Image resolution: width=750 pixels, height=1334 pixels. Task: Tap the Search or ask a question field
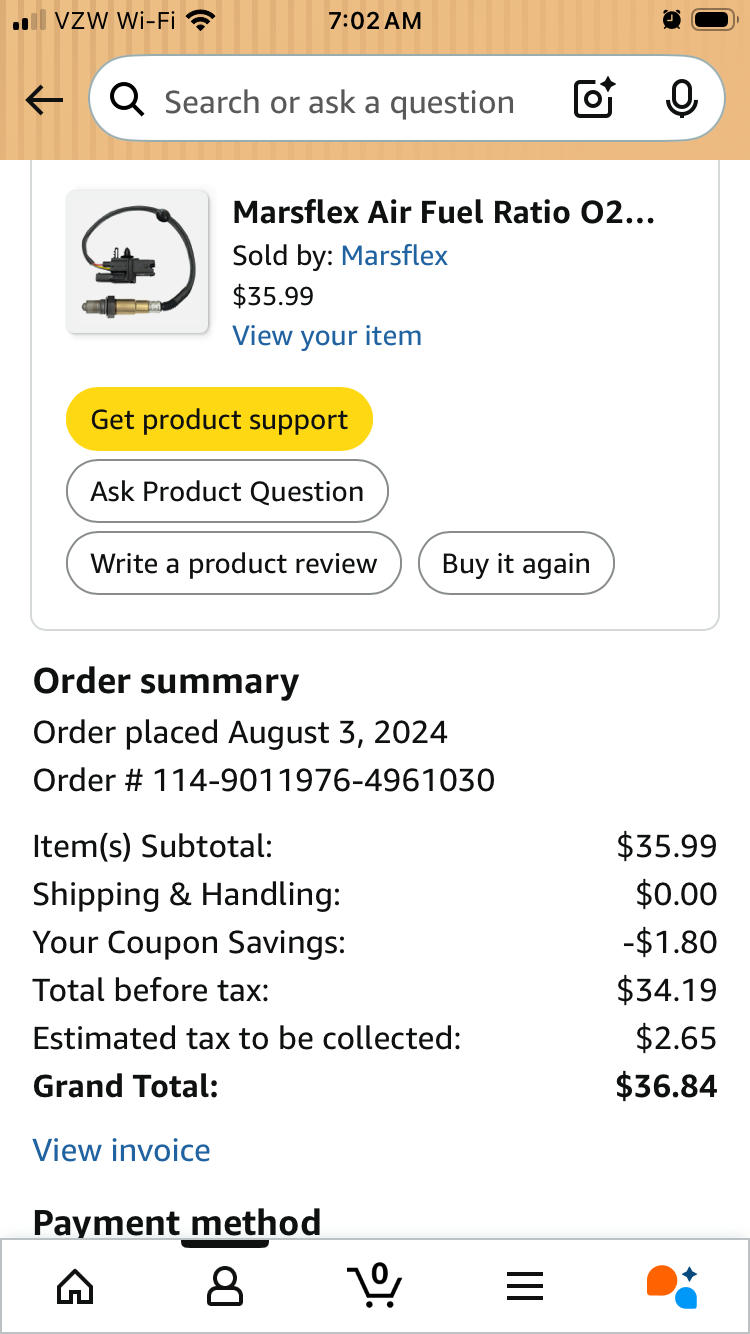(340, 102)
